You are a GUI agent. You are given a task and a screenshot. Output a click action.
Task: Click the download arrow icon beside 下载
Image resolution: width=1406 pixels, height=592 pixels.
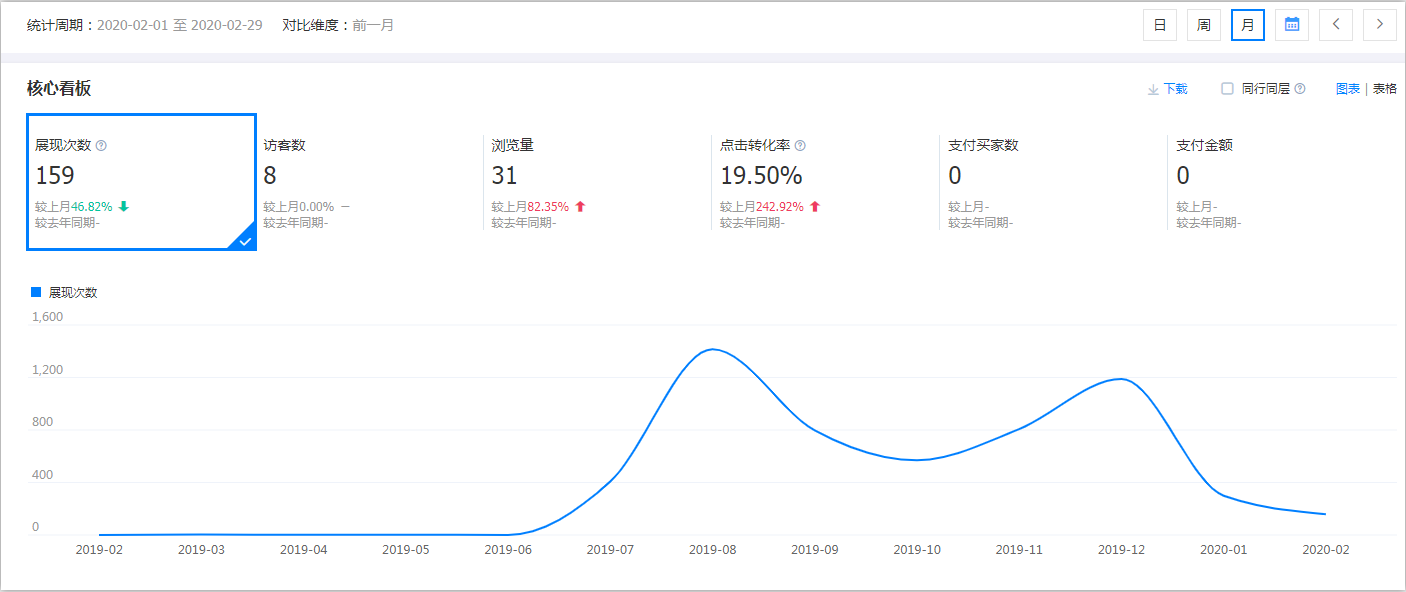(x=1152, y=88)
